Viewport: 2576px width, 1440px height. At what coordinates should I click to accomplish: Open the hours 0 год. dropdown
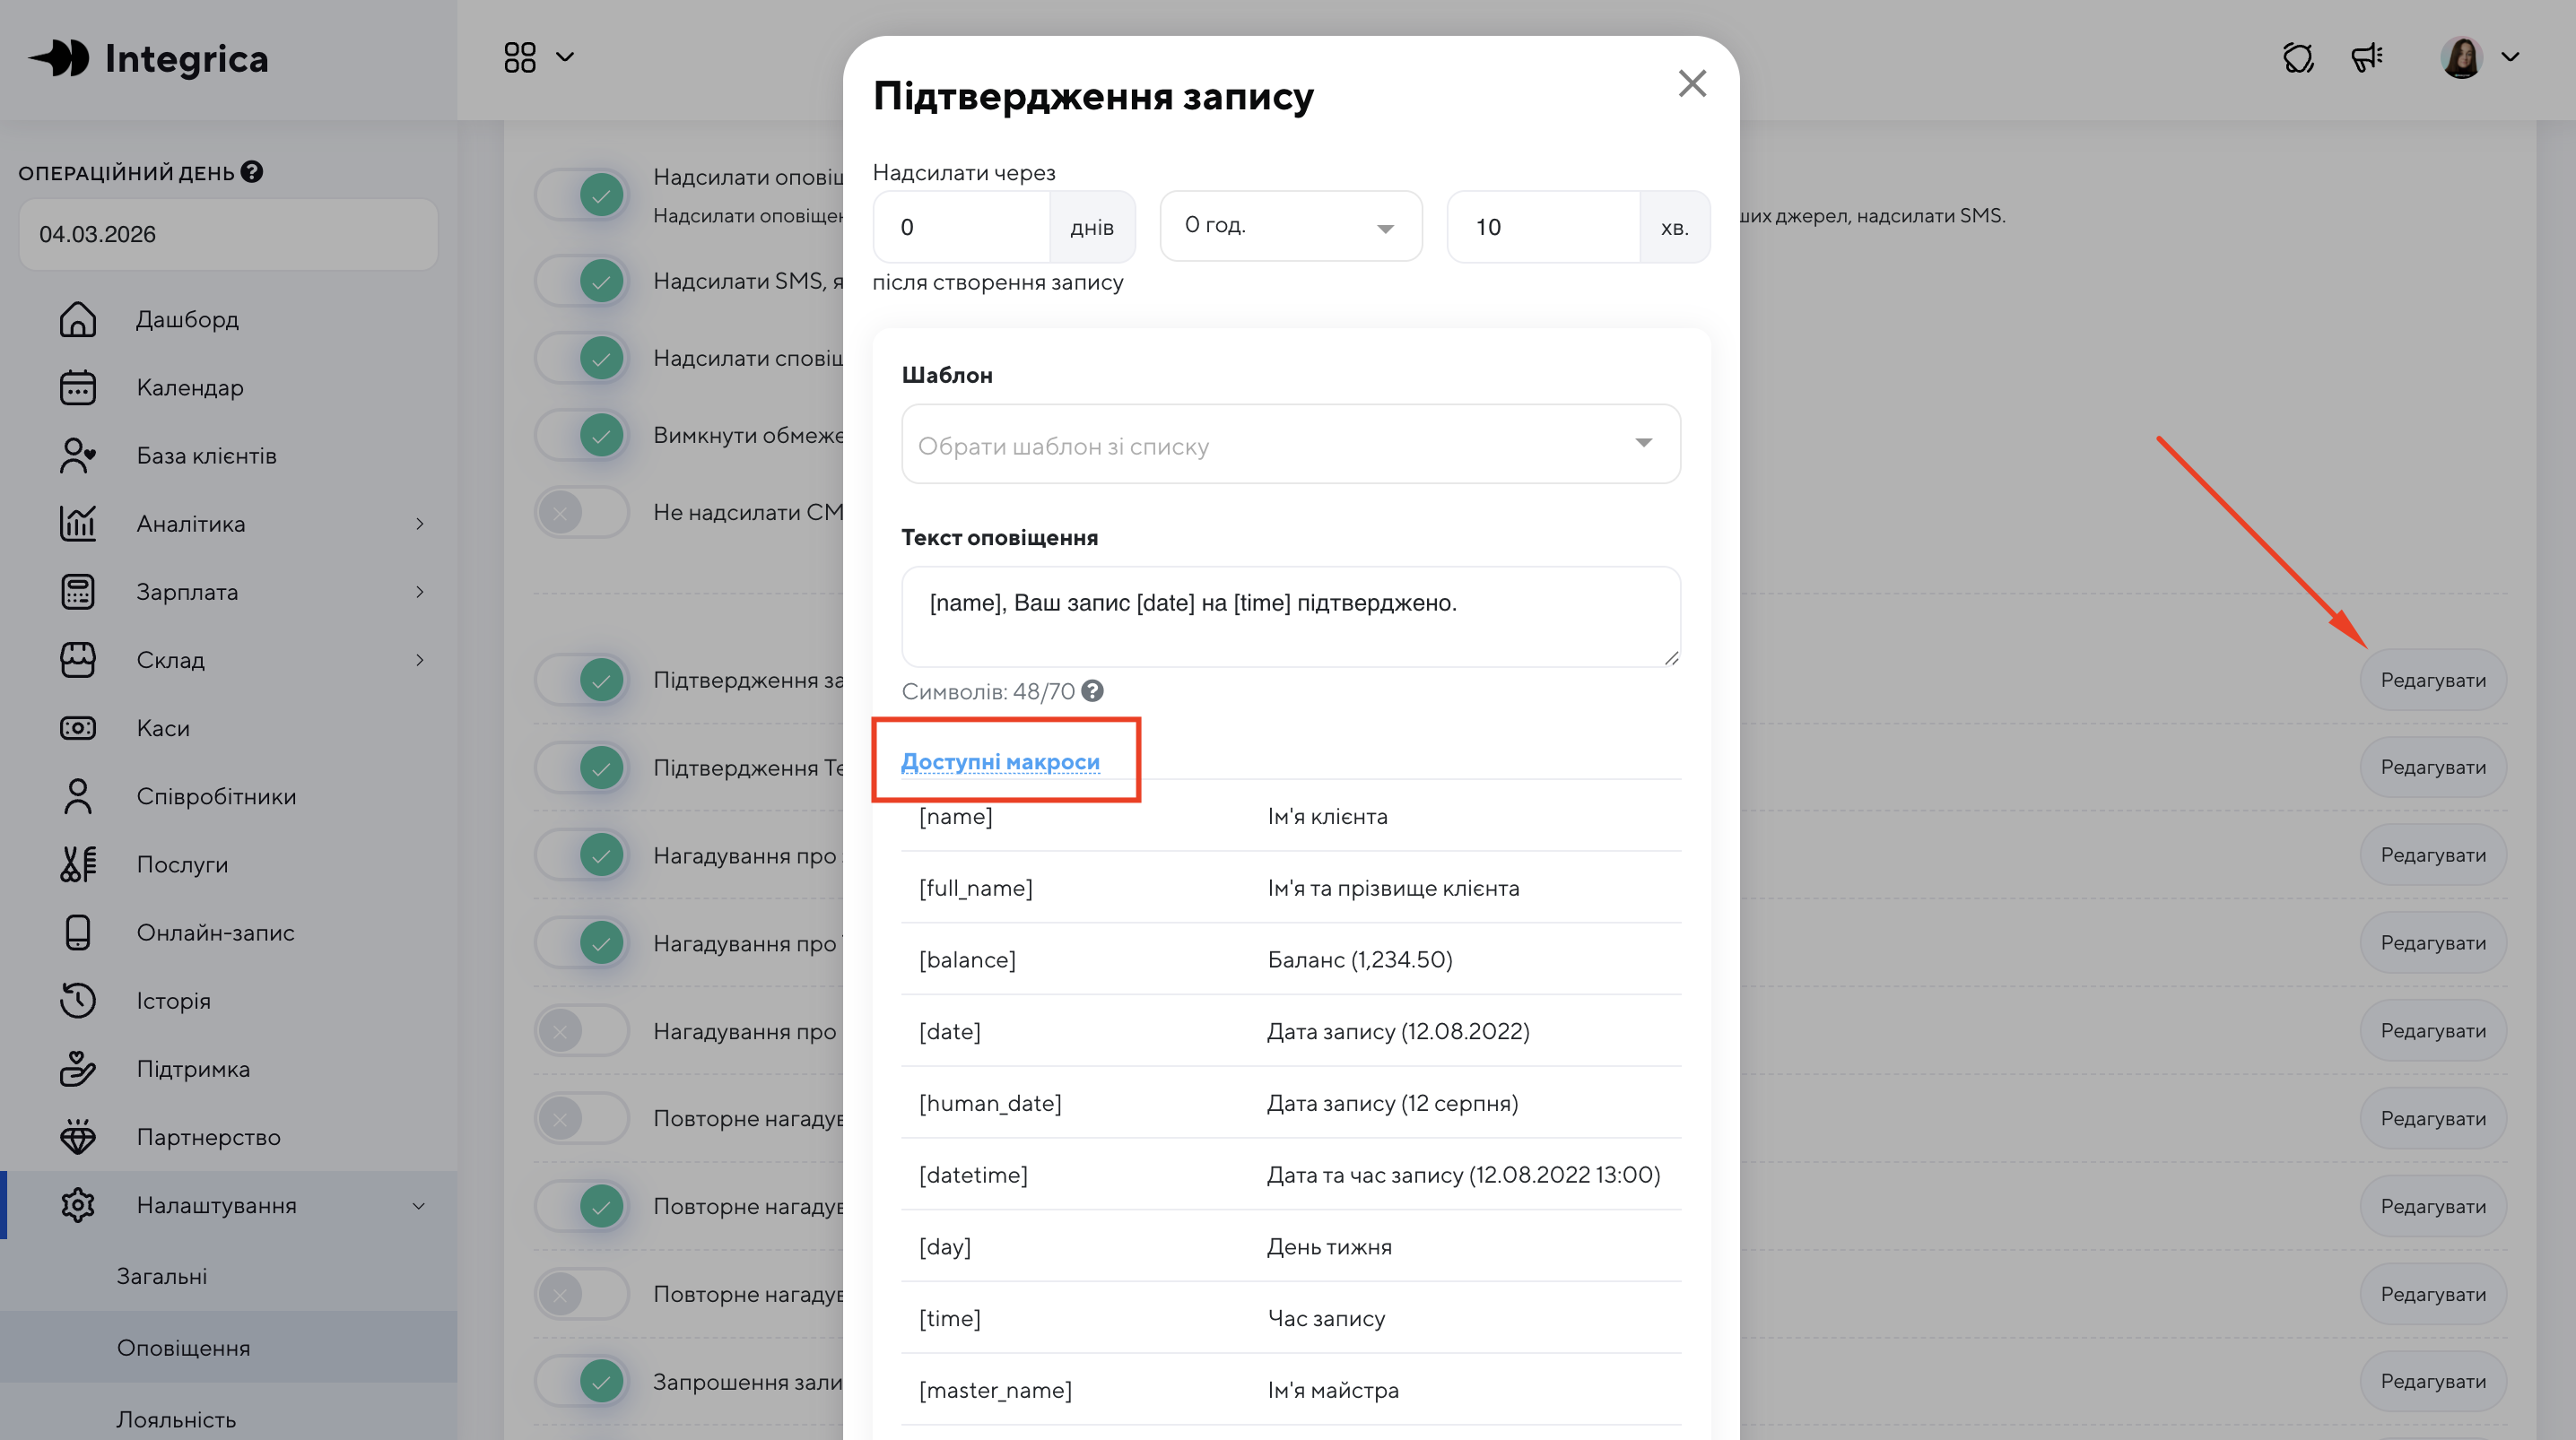pos(1290,227)
